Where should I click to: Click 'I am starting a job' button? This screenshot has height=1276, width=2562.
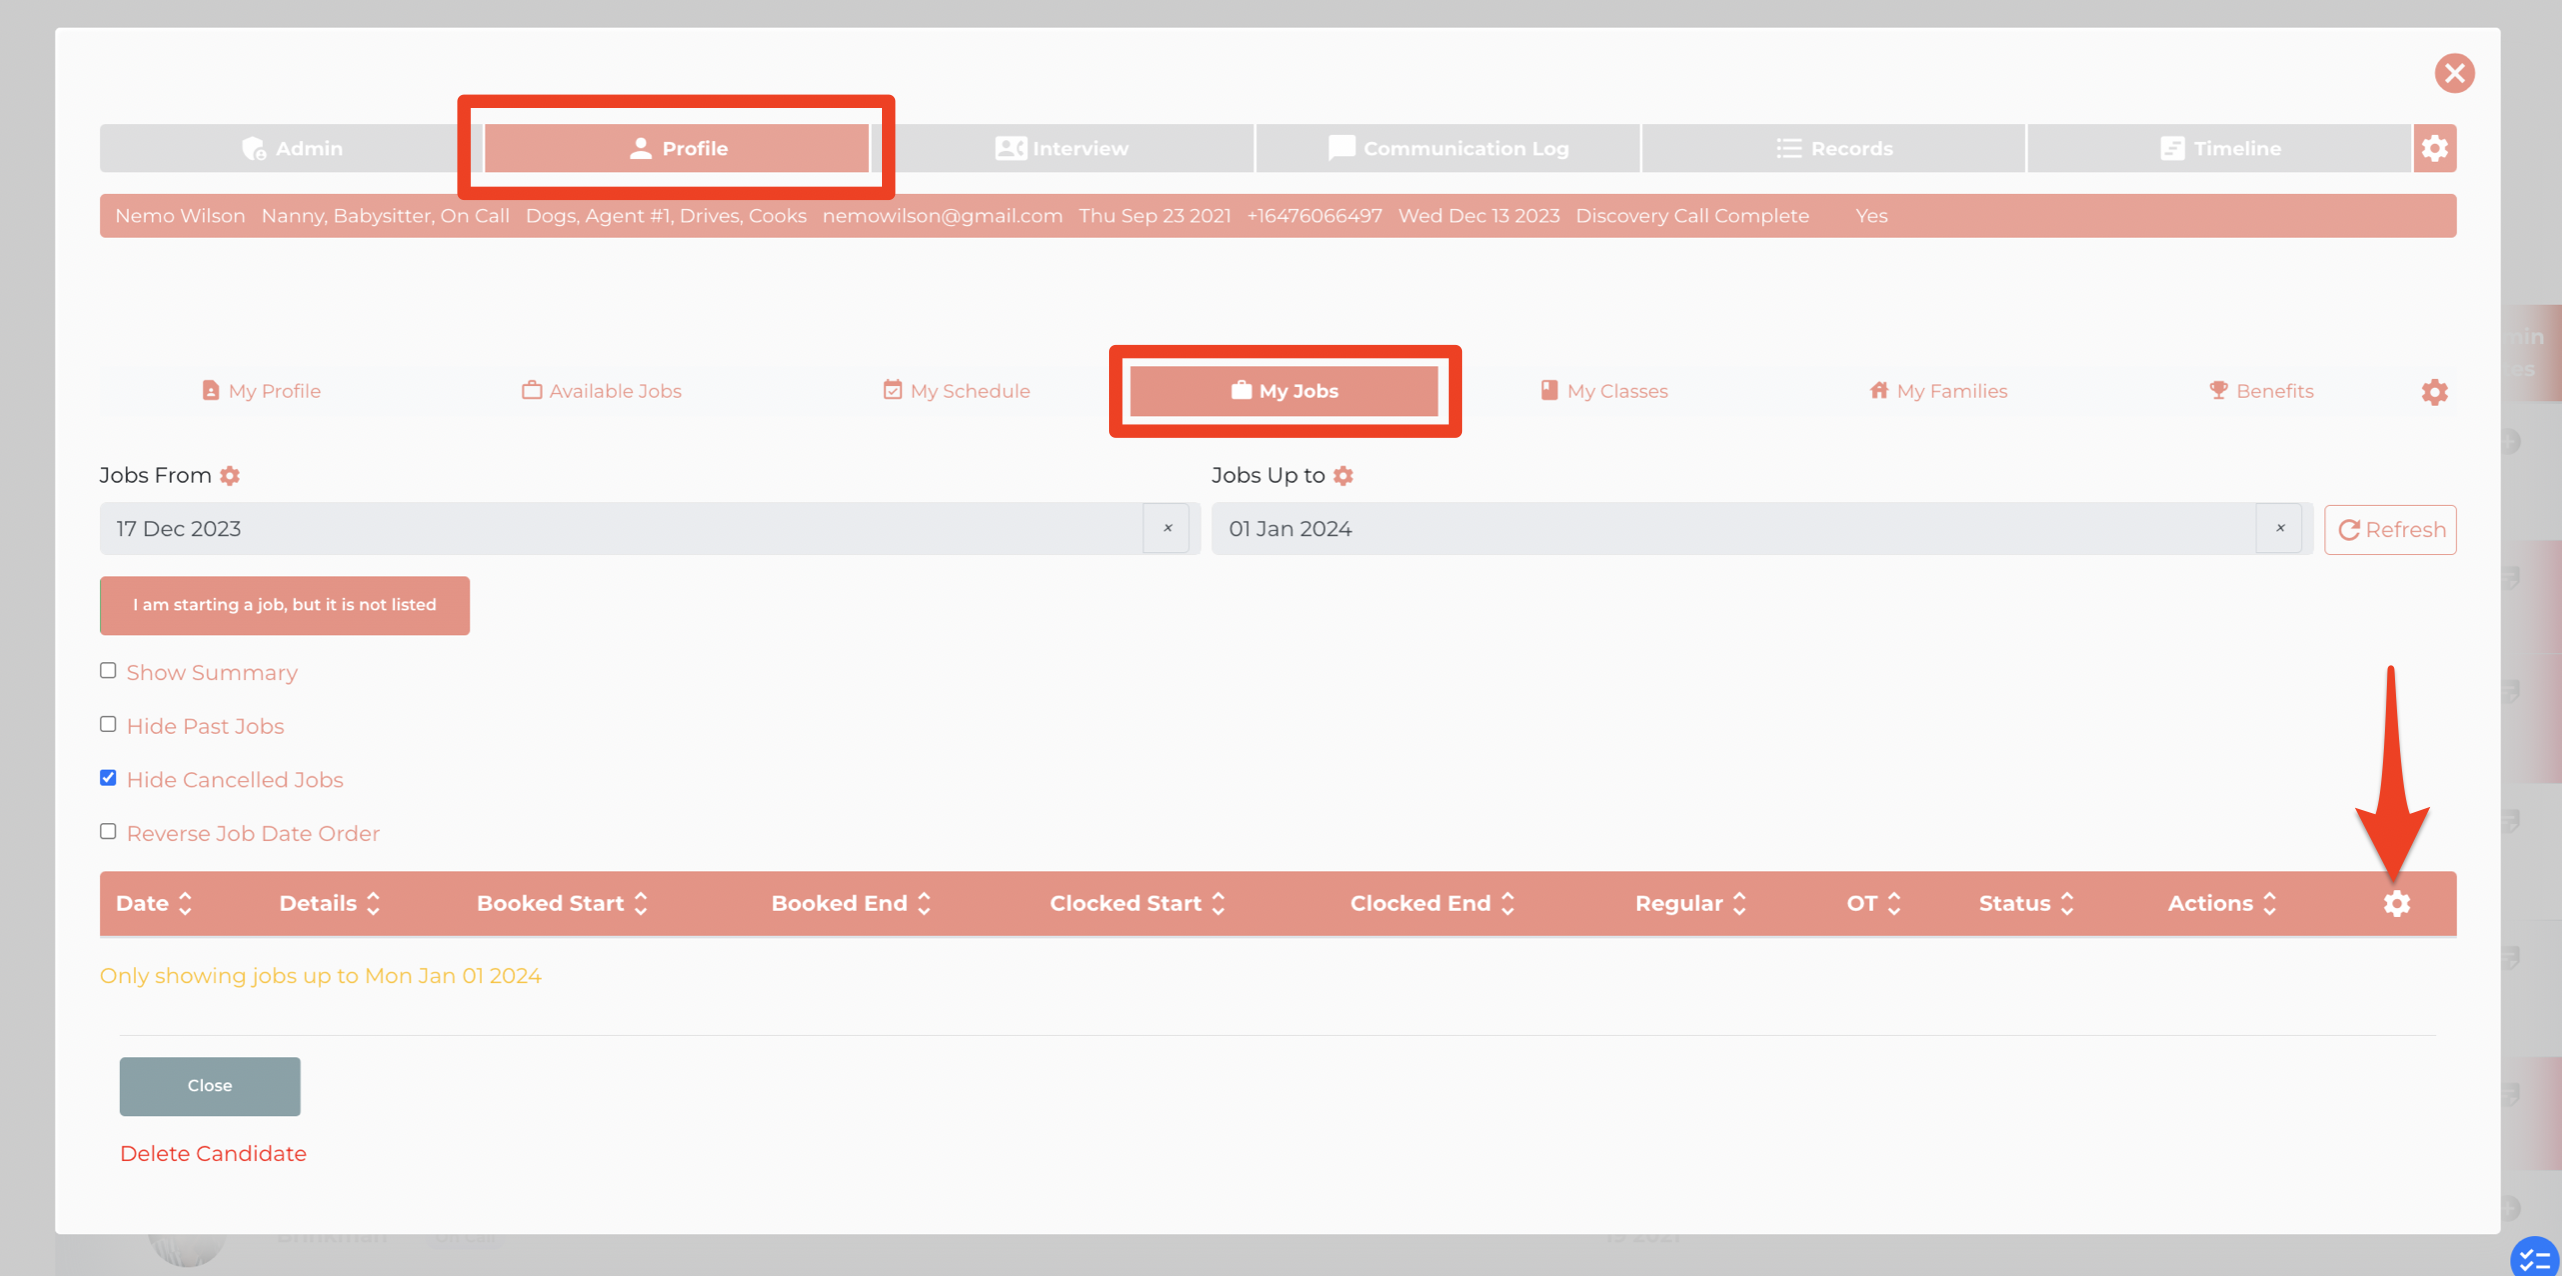point(285,605)
